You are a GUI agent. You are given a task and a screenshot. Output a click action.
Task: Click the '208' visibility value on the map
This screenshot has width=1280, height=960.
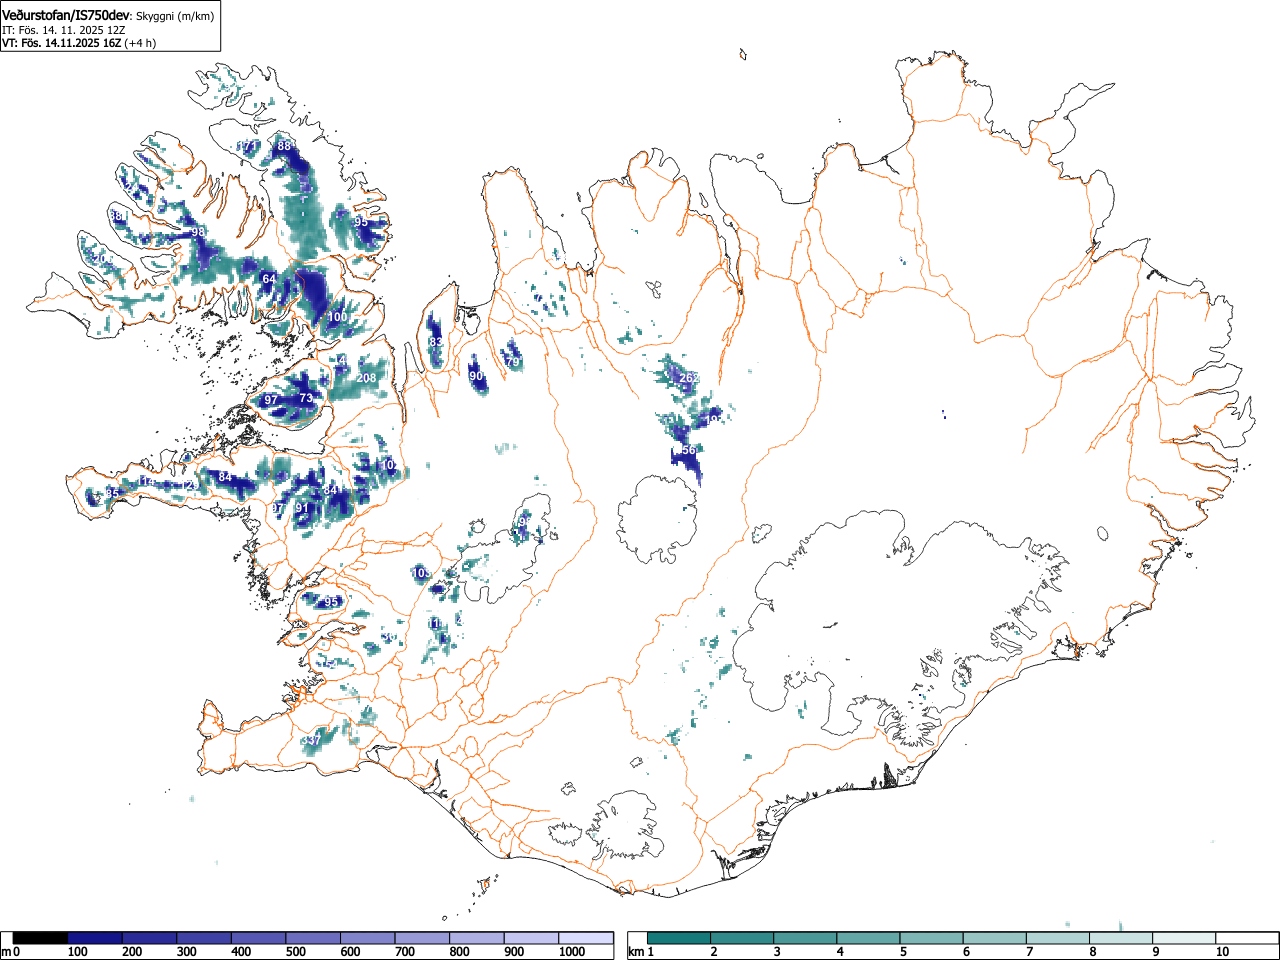coord(366,378)
